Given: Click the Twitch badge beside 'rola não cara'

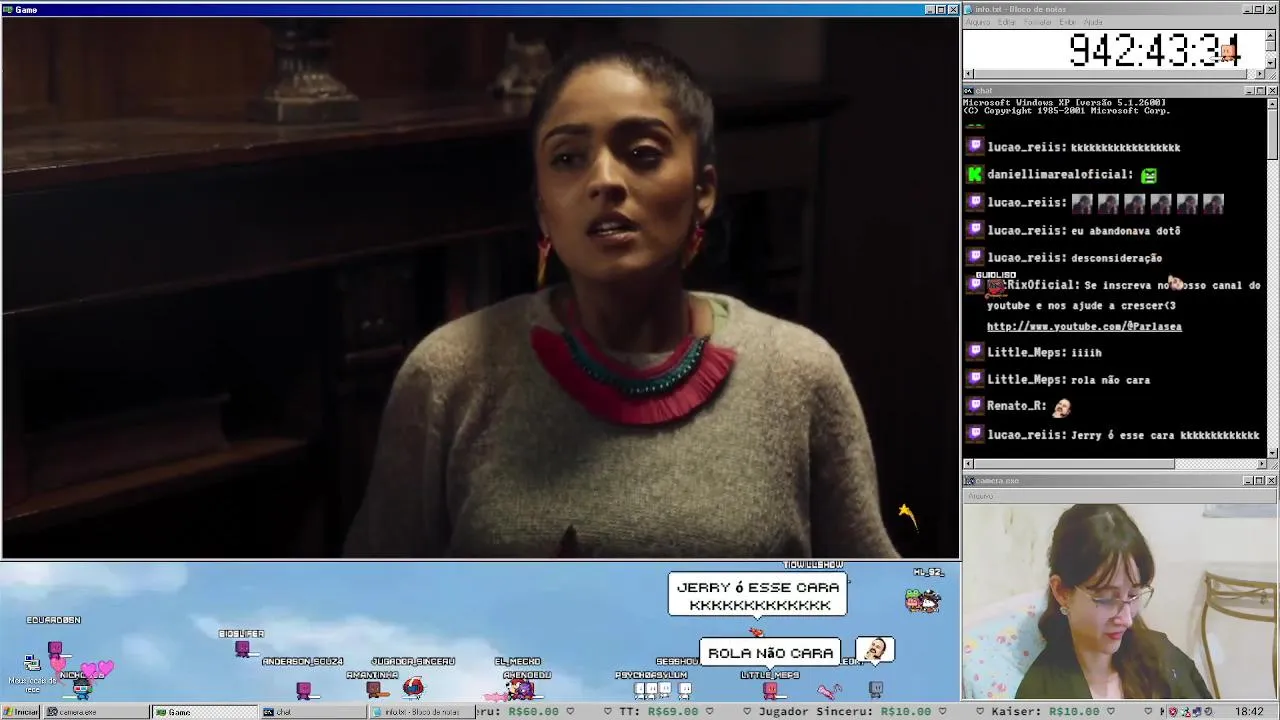Looking at the screenshot, I should 975,379.
